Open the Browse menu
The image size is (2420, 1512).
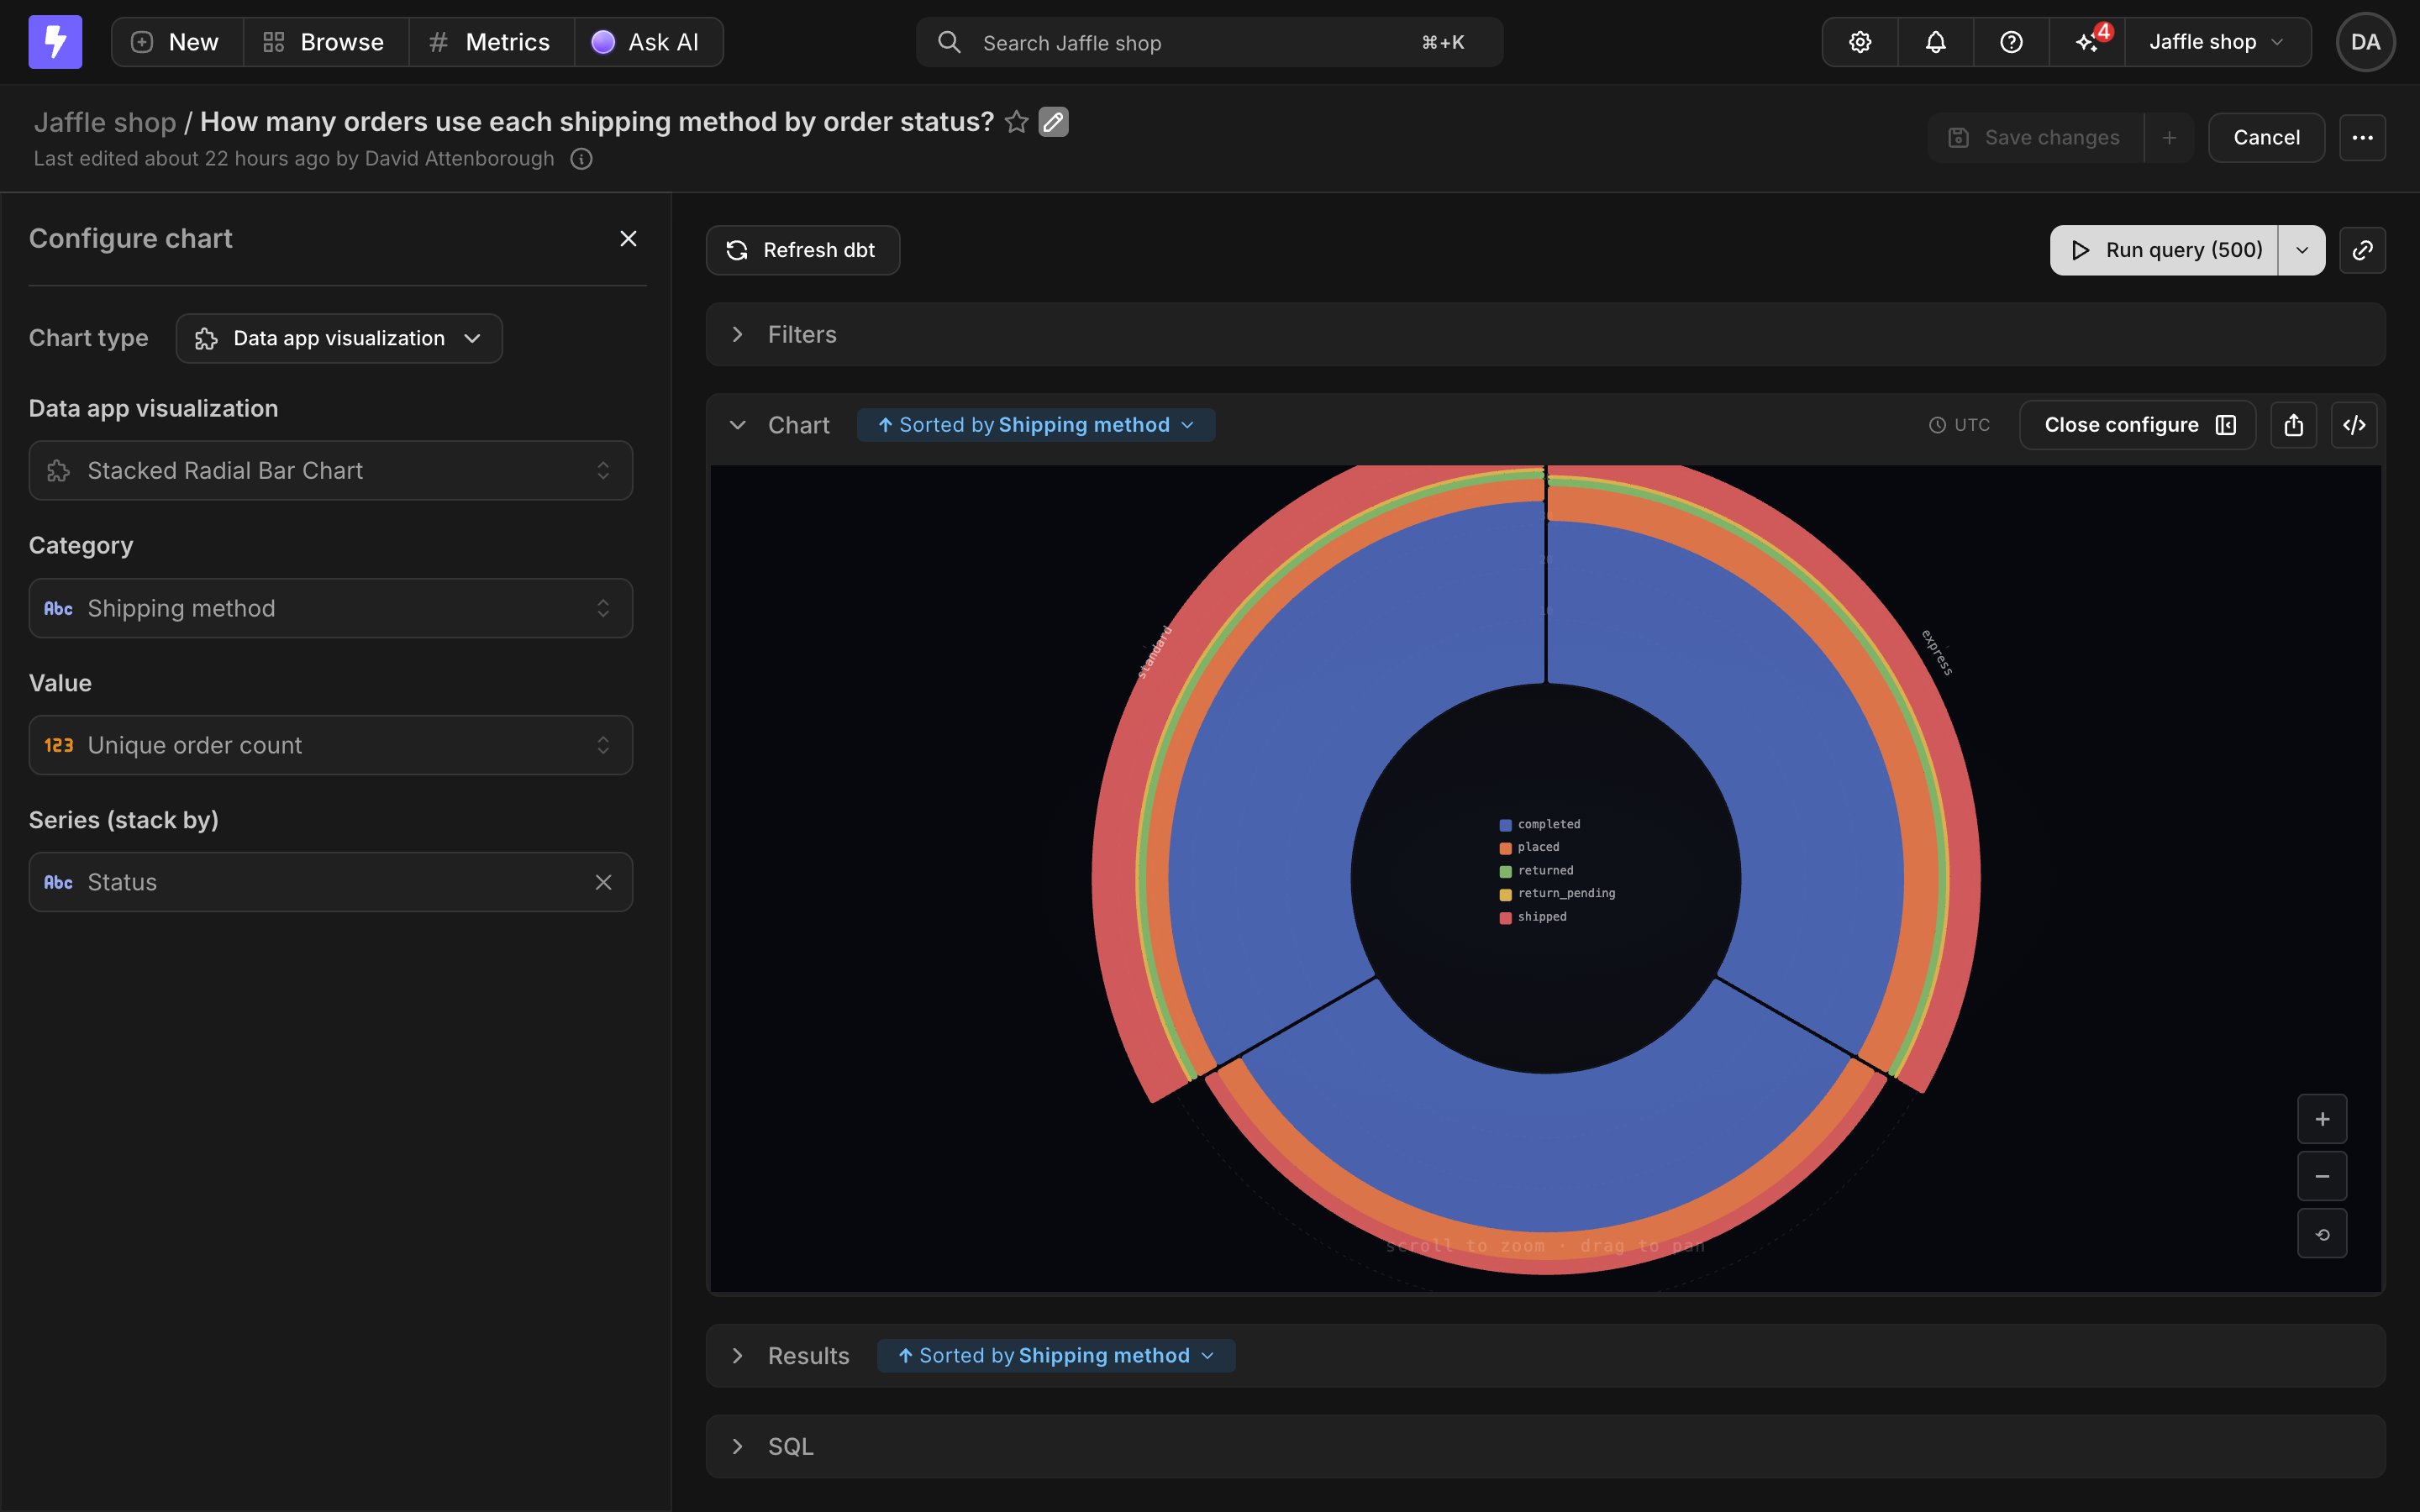point(326,42)
